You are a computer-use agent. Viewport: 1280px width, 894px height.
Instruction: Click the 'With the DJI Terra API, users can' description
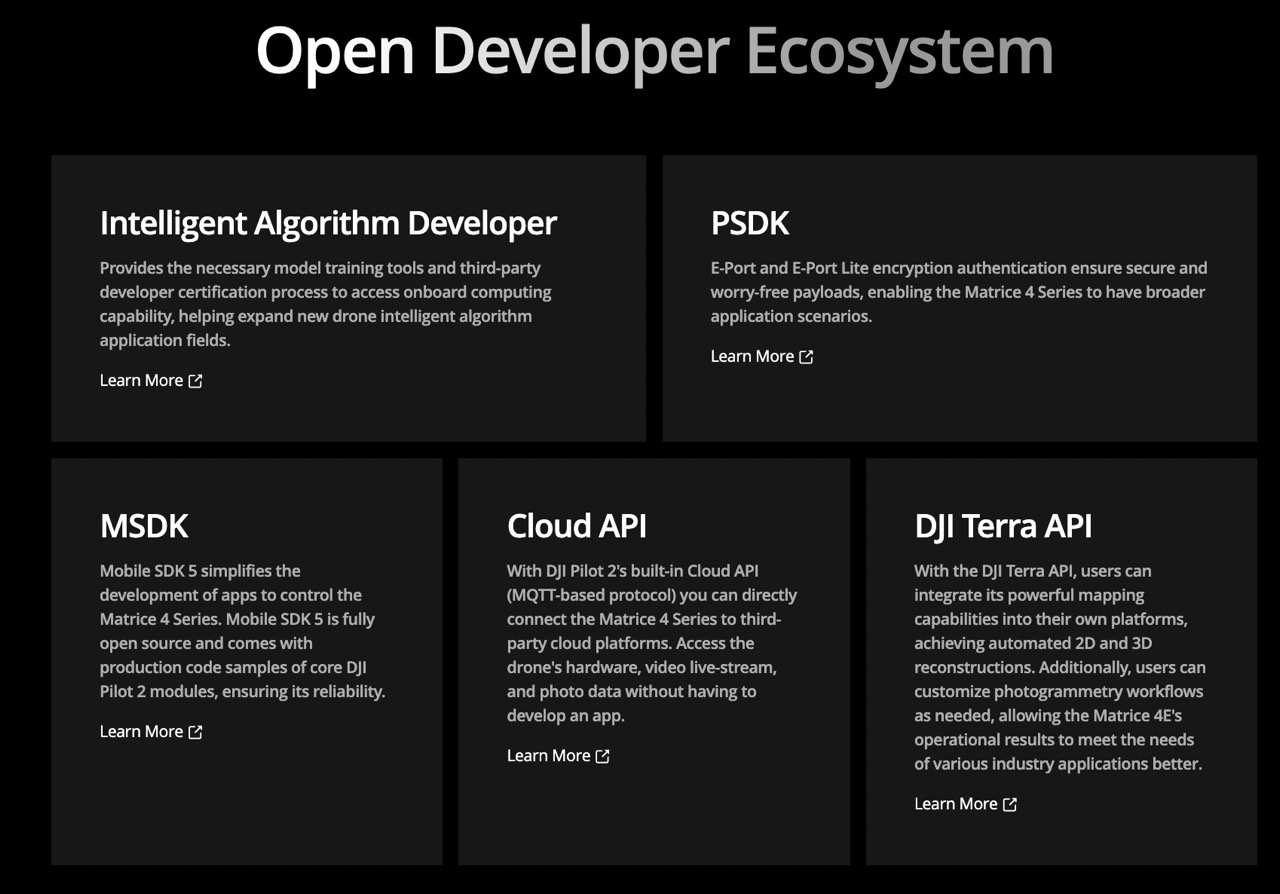click(1060, 667)
